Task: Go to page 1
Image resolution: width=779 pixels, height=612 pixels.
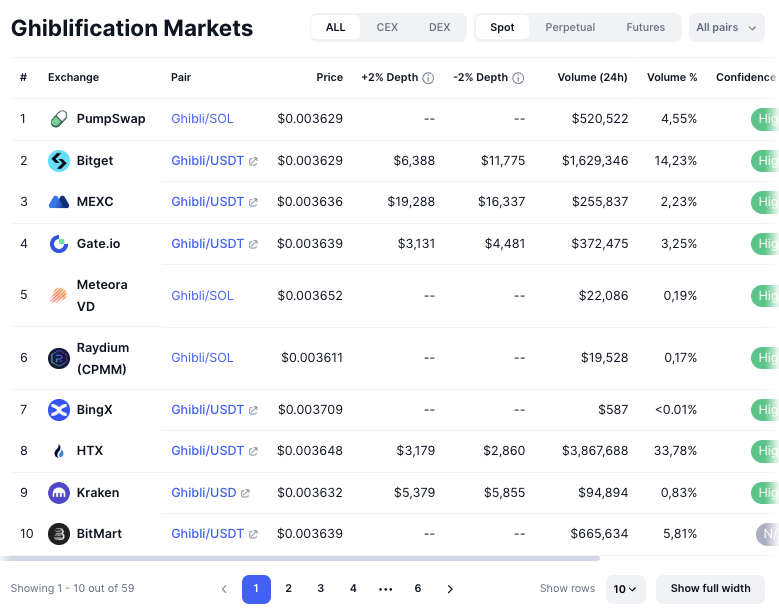Action: 256,589
